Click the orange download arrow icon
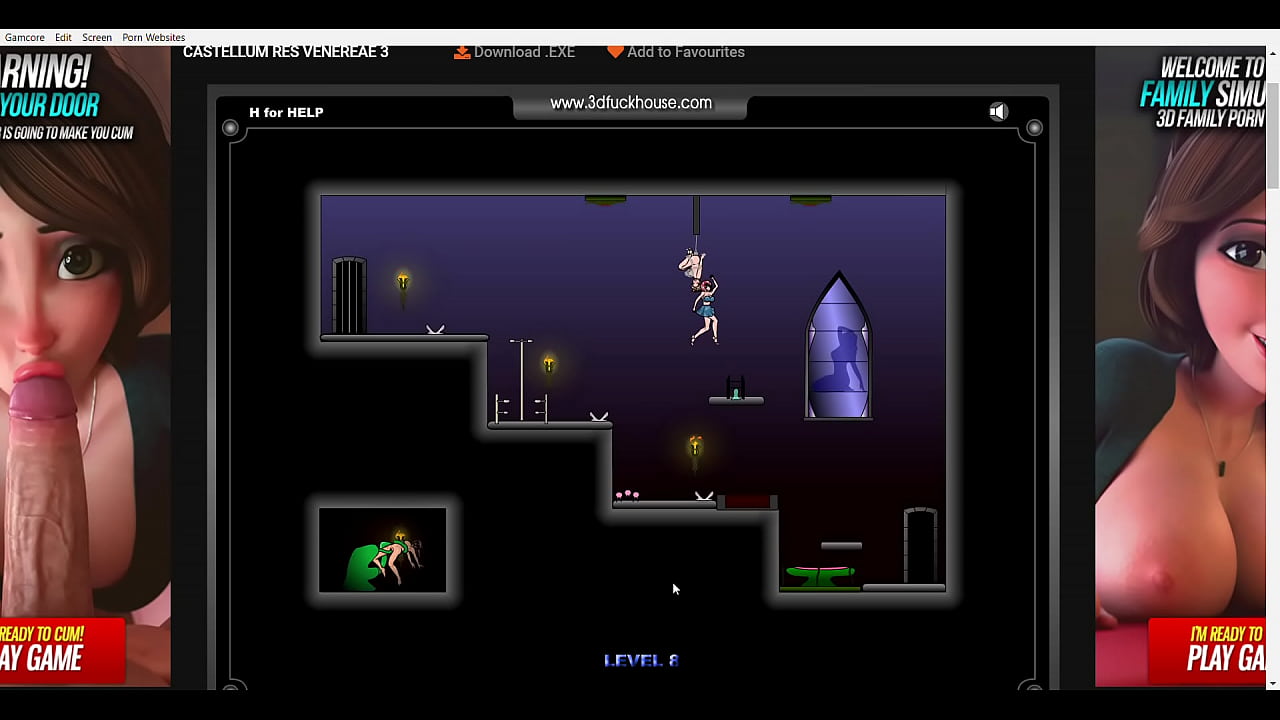Viewport: 1280px width, 720px height. (x=462, y=51)
